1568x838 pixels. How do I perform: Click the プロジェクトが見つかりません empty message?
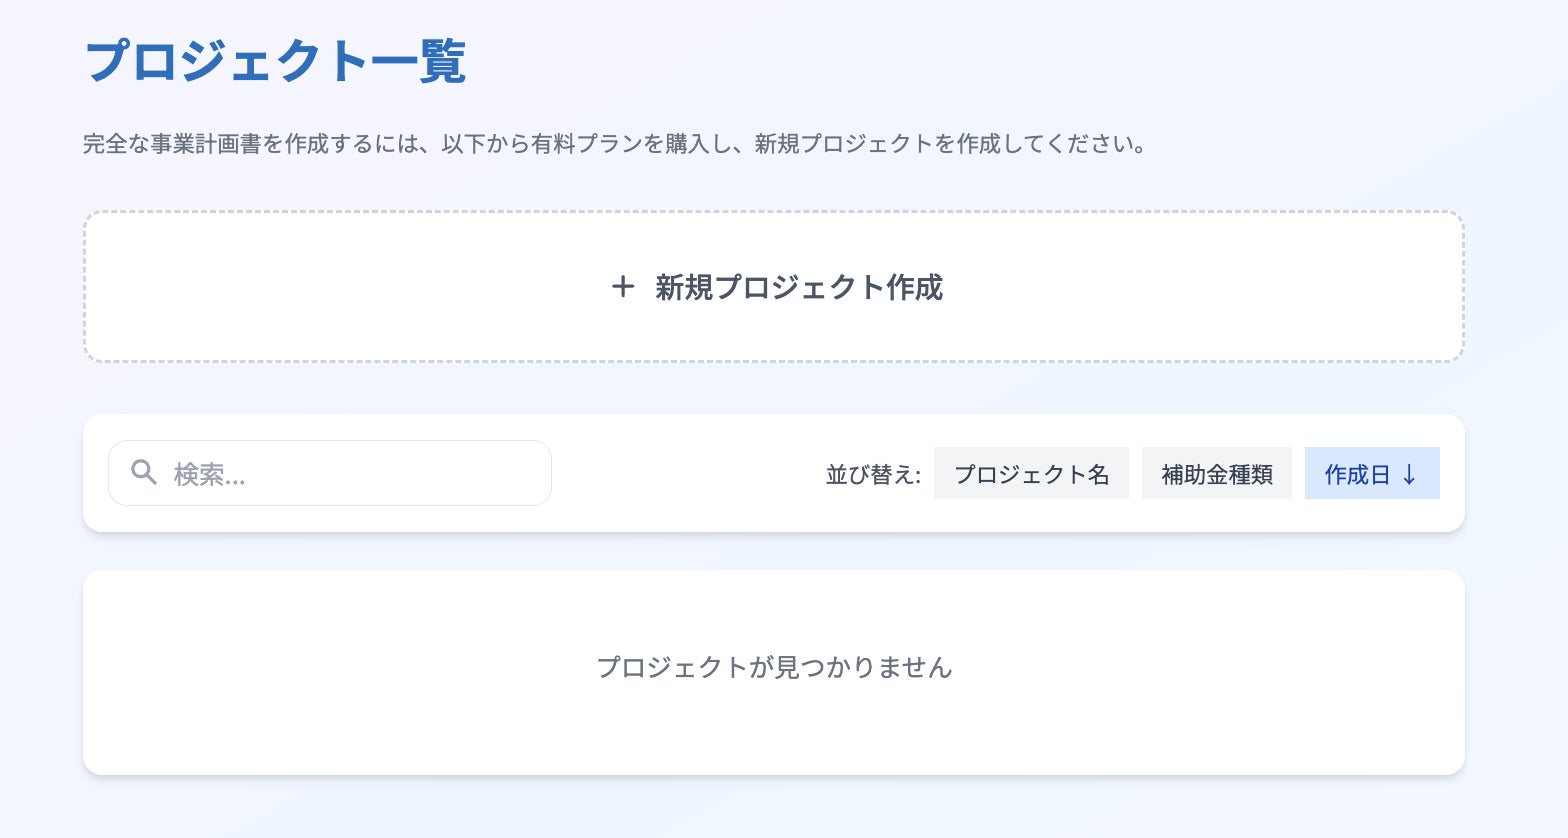click(x=774, y=667)
